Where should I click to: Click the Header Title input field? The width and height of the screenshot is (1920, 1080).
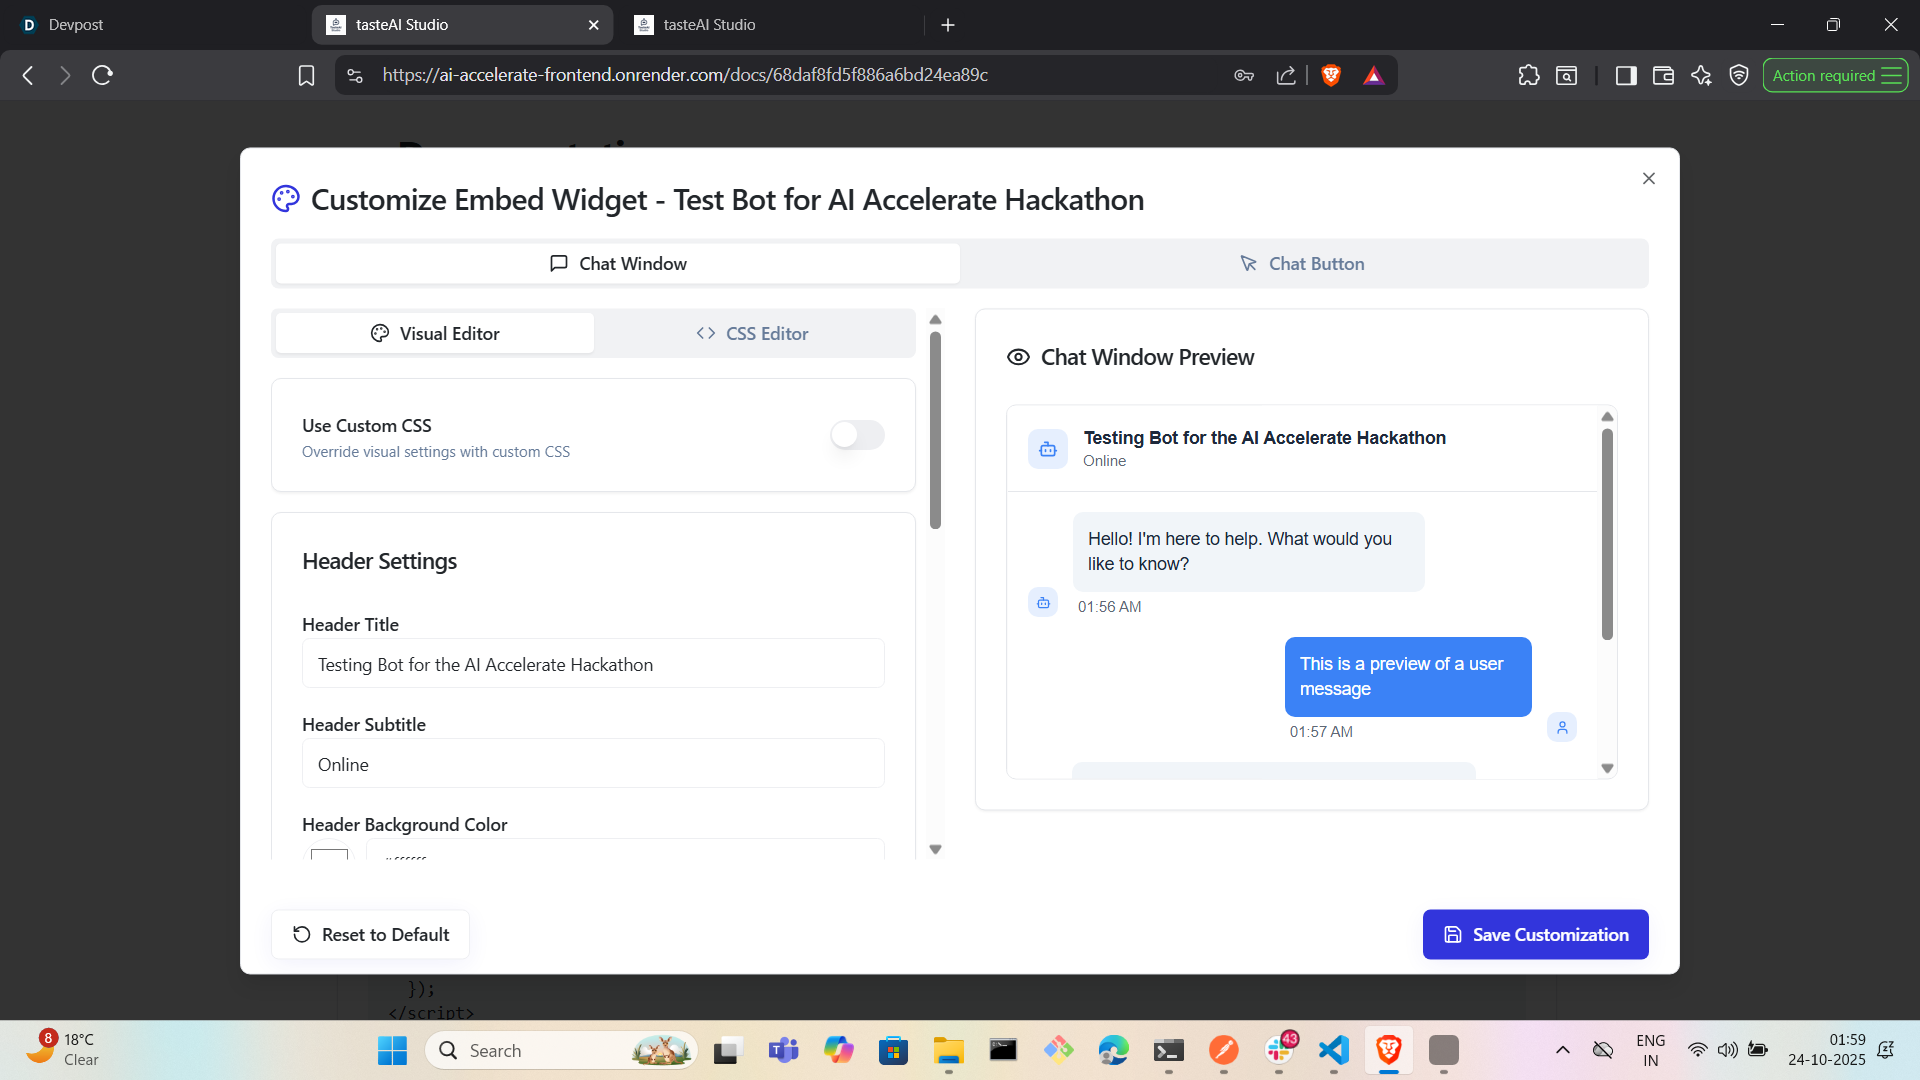coord(593,665)
